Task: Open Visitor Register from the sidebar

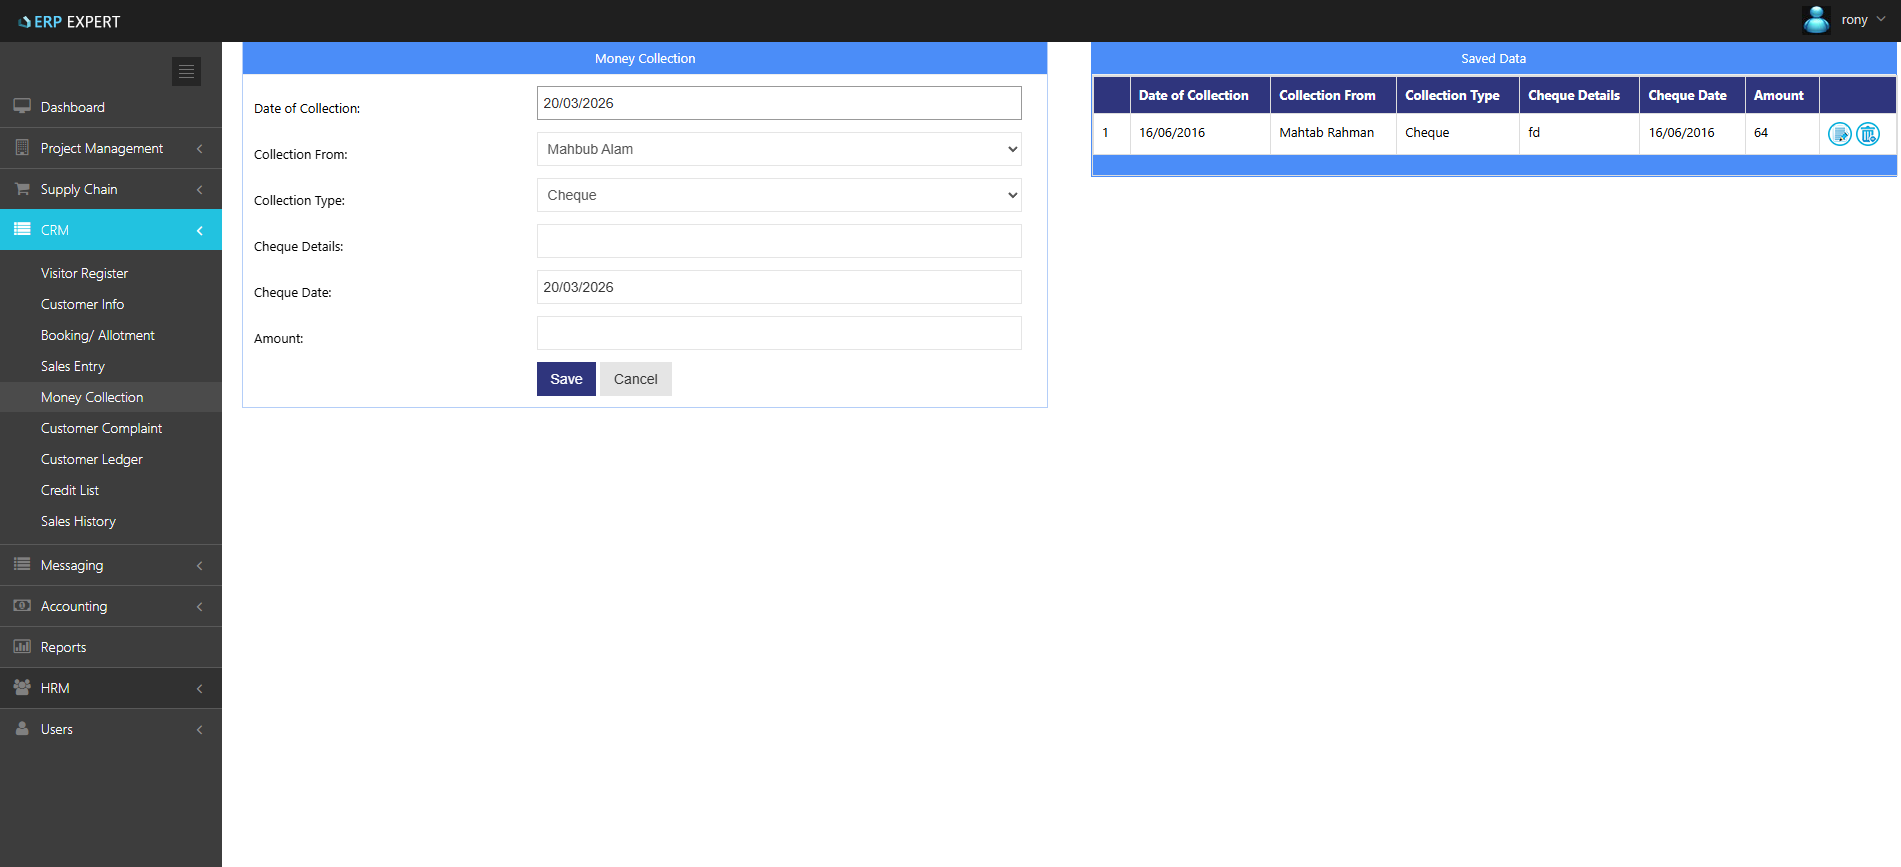Action: 84,273
